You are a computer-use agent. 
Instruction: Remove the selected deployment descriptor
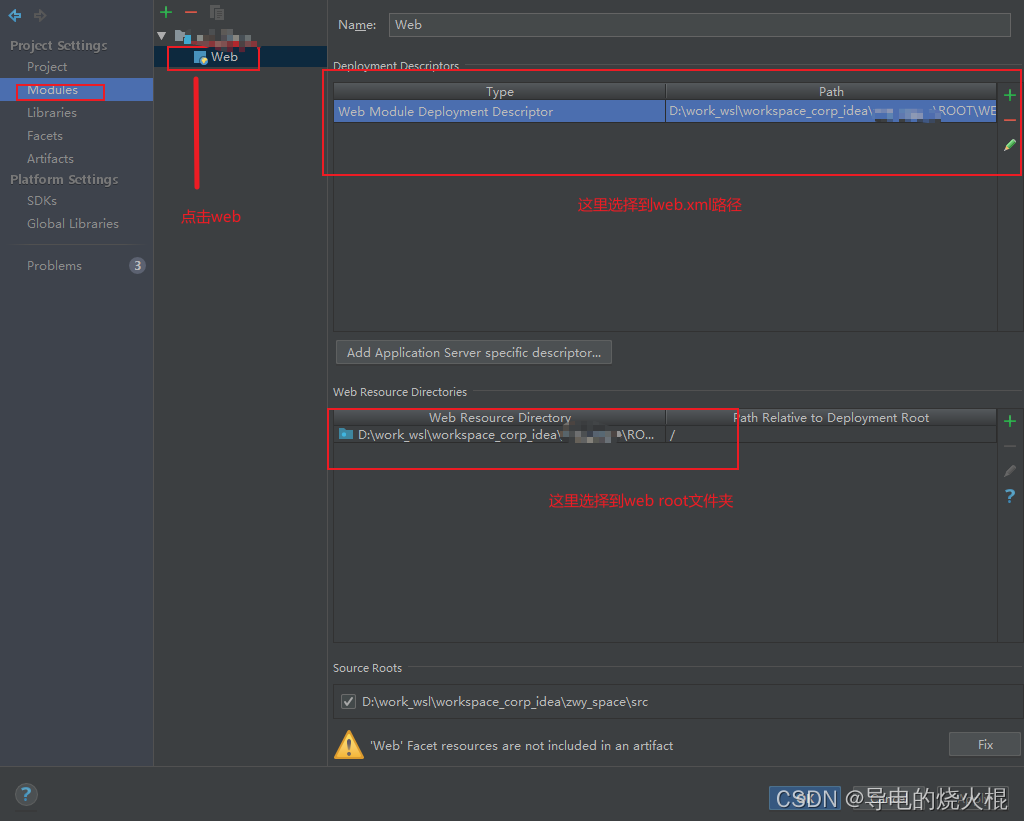[1010, 120]
